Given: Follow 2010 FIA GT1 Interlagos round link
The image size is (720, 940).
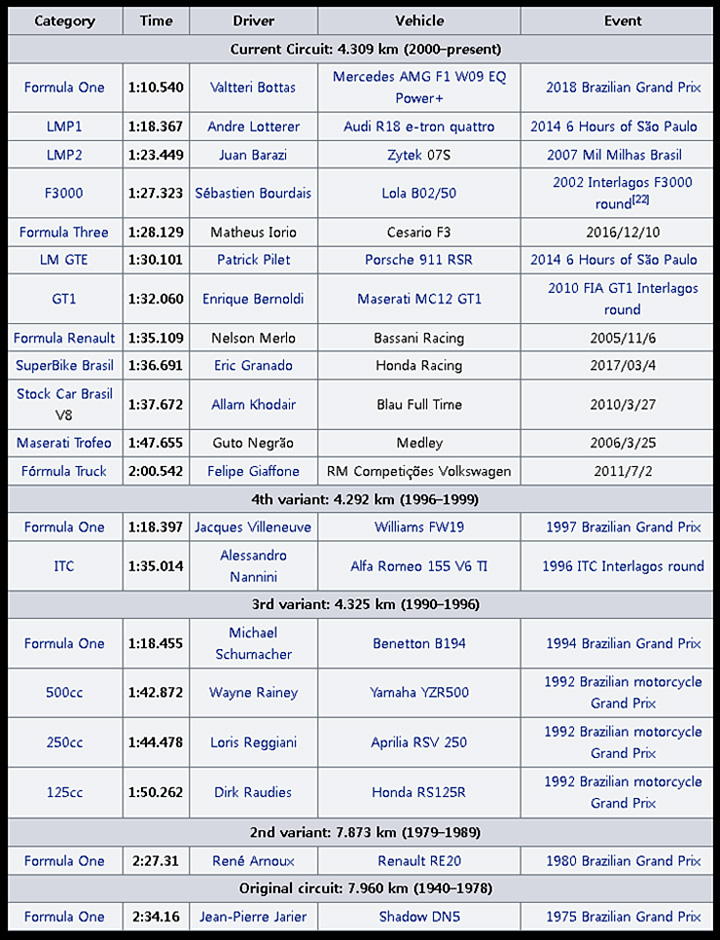Looking at the screenshot, I should click(x=623, y=299).
